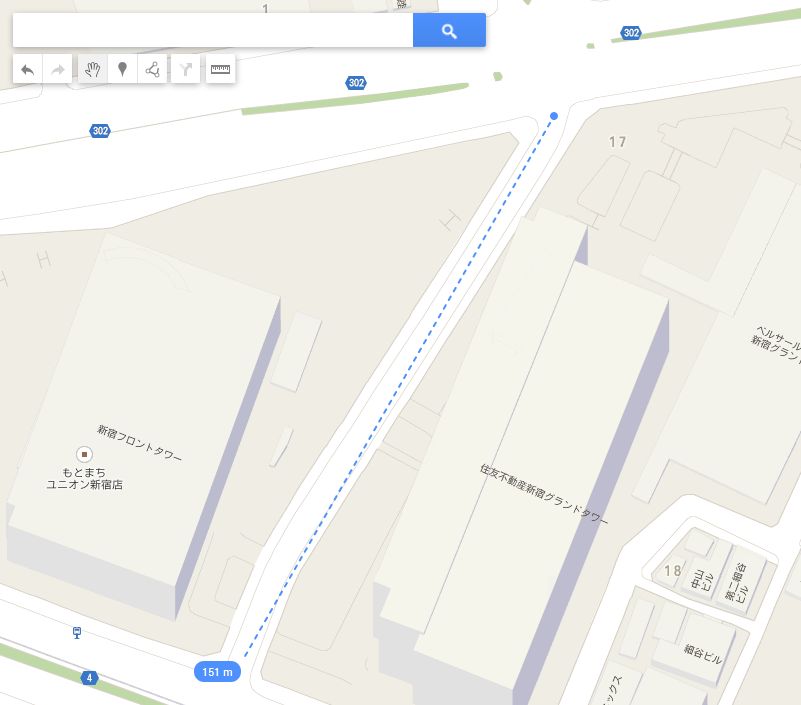Click inside the map search field
Screen dimensions: 801x705
(213, 31)
